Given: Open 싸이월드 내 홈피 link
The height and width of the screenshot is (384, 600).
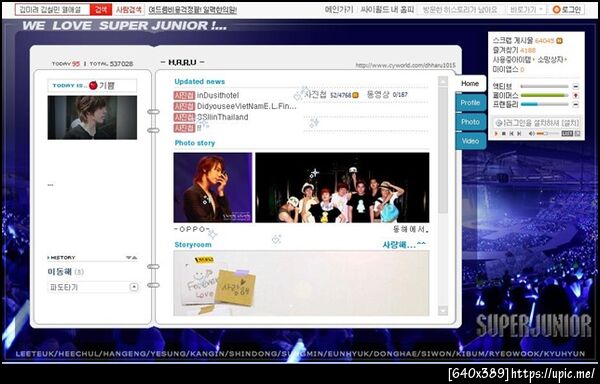Looking at the screenshot, I should point(387,10).
